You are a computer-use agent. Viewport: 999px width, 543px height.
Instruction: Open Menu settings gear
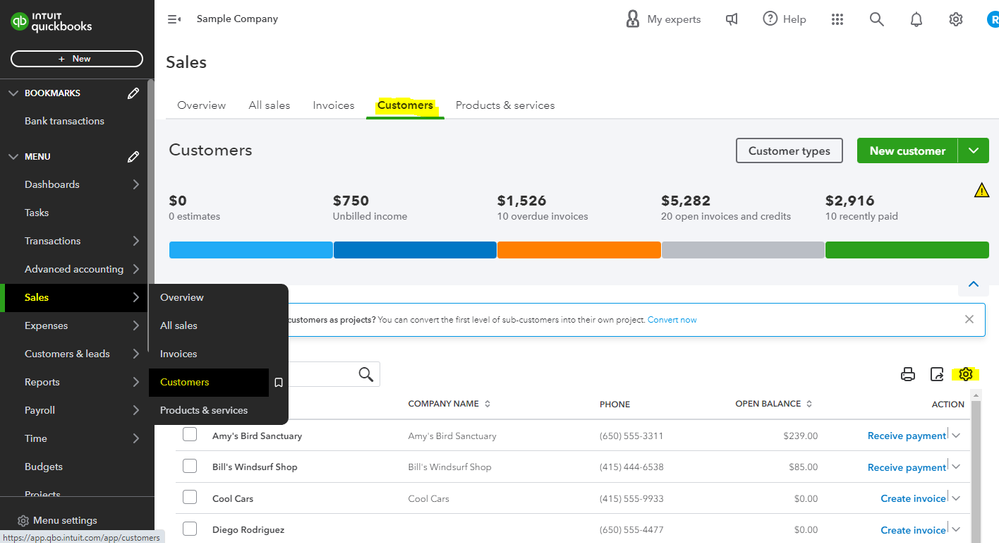click(24, 521)
